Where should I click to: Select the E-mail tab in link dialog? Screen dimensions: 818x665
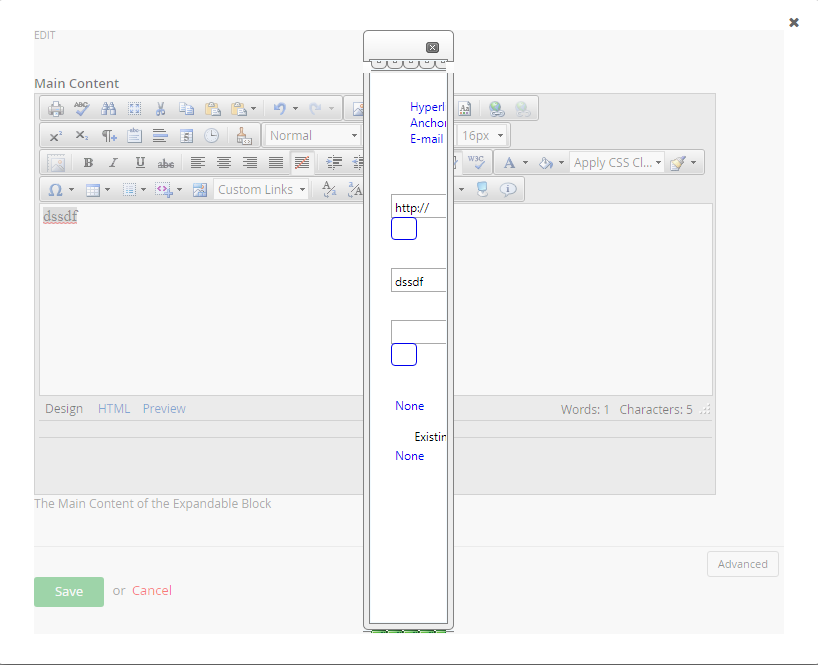point(427,139)
